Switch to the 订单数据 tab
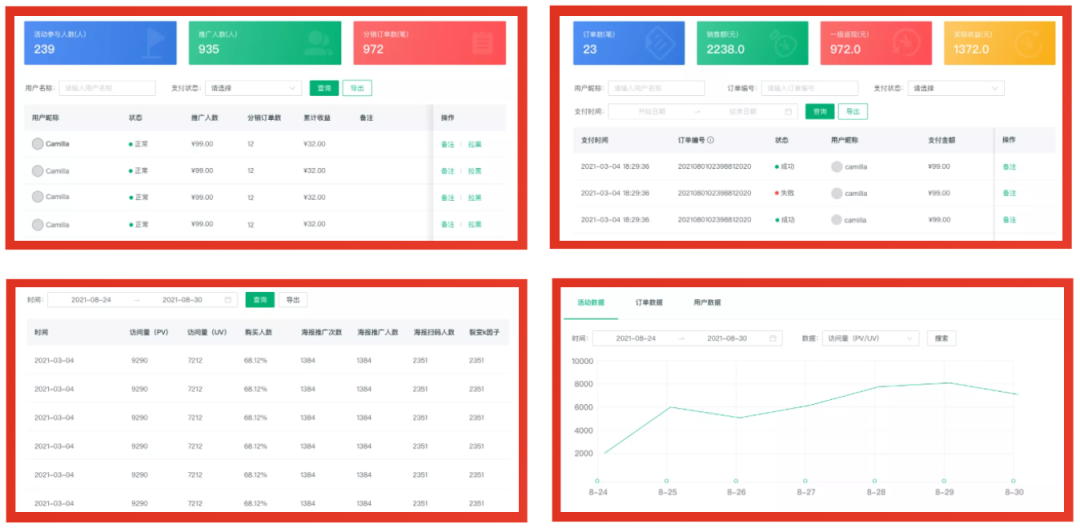Image resolution: width=1080 pixels, height=528 pixels. tap(649, 302)
